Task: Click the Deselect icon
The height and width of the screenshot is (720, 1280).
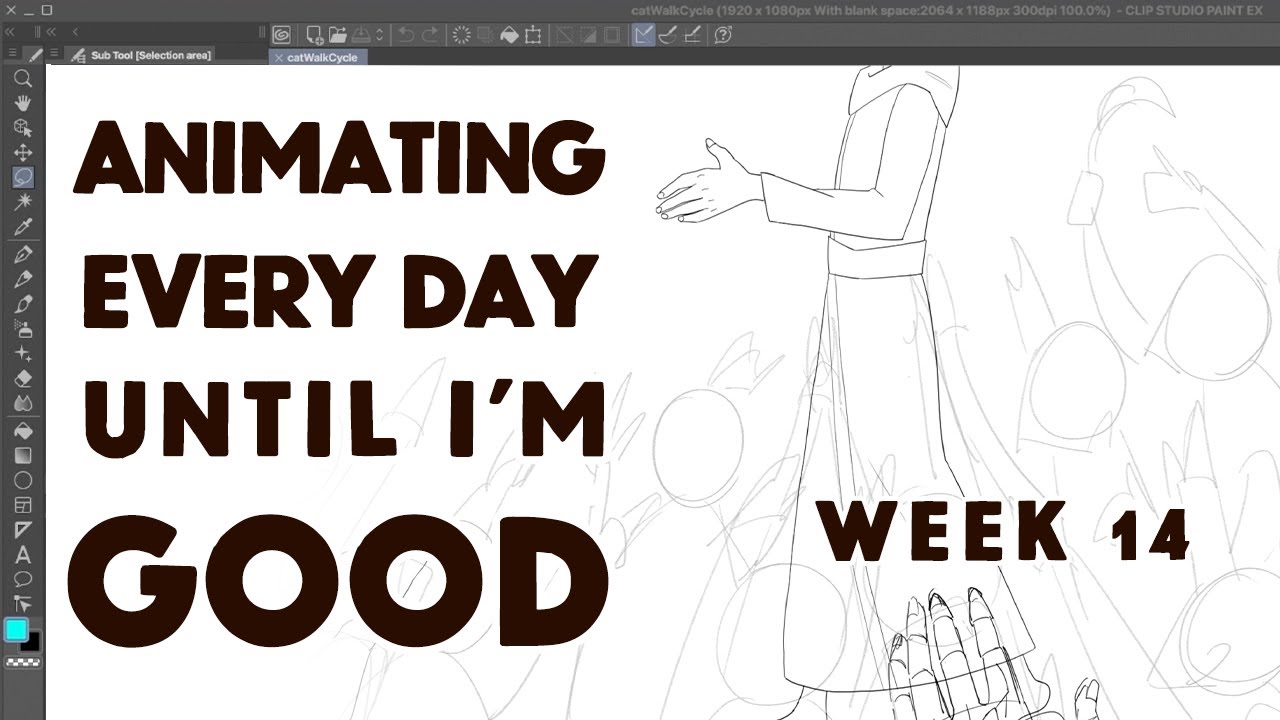Action: tap(564, 35)
